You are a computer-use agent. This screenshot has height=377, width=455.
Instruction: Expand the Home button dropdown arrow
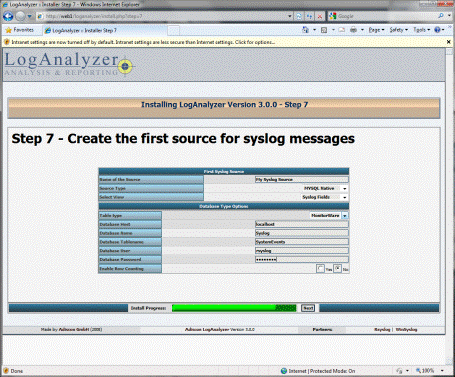pos(314,30)
